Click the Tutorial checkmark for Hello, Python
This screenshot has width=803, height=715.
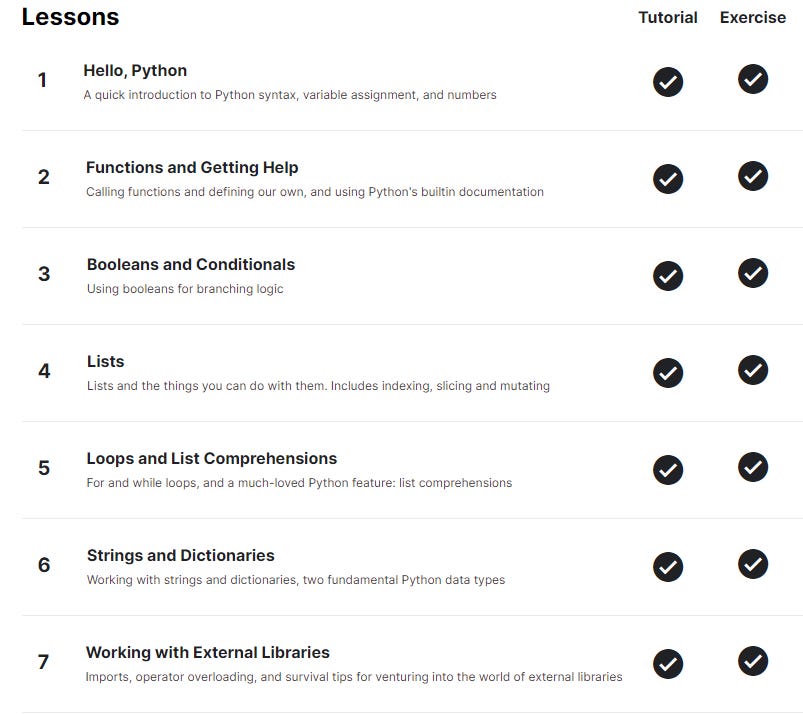pos(667,82)
